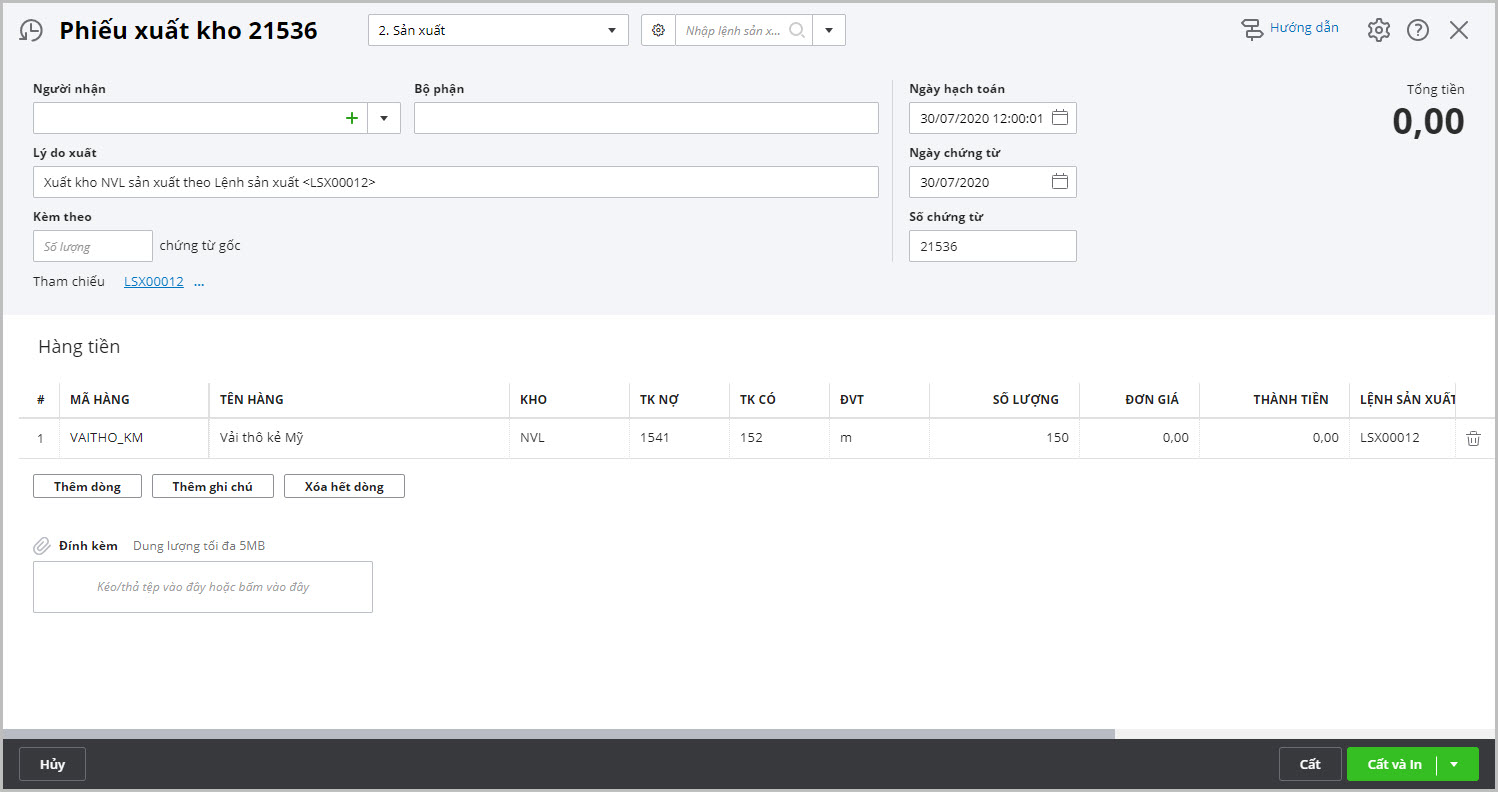Click the magnifier search icon for production order
Viewport: 1498px width, 792px height.
coord(797,30)
